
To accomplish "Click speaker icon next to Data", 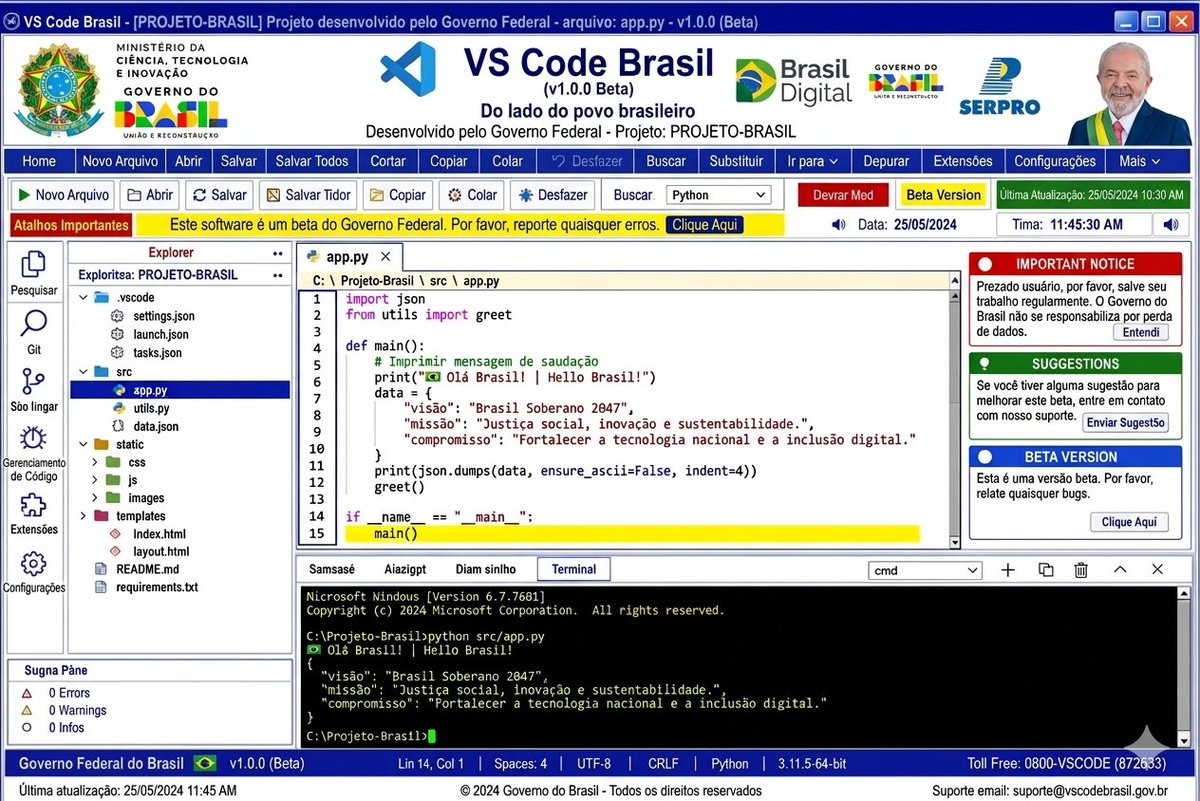I will pos(839,225).
